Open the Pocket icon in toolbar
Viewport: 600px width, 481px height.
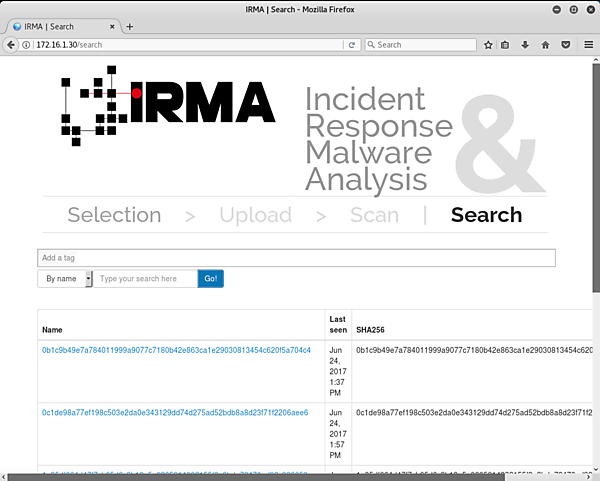(x=565, y=45)
